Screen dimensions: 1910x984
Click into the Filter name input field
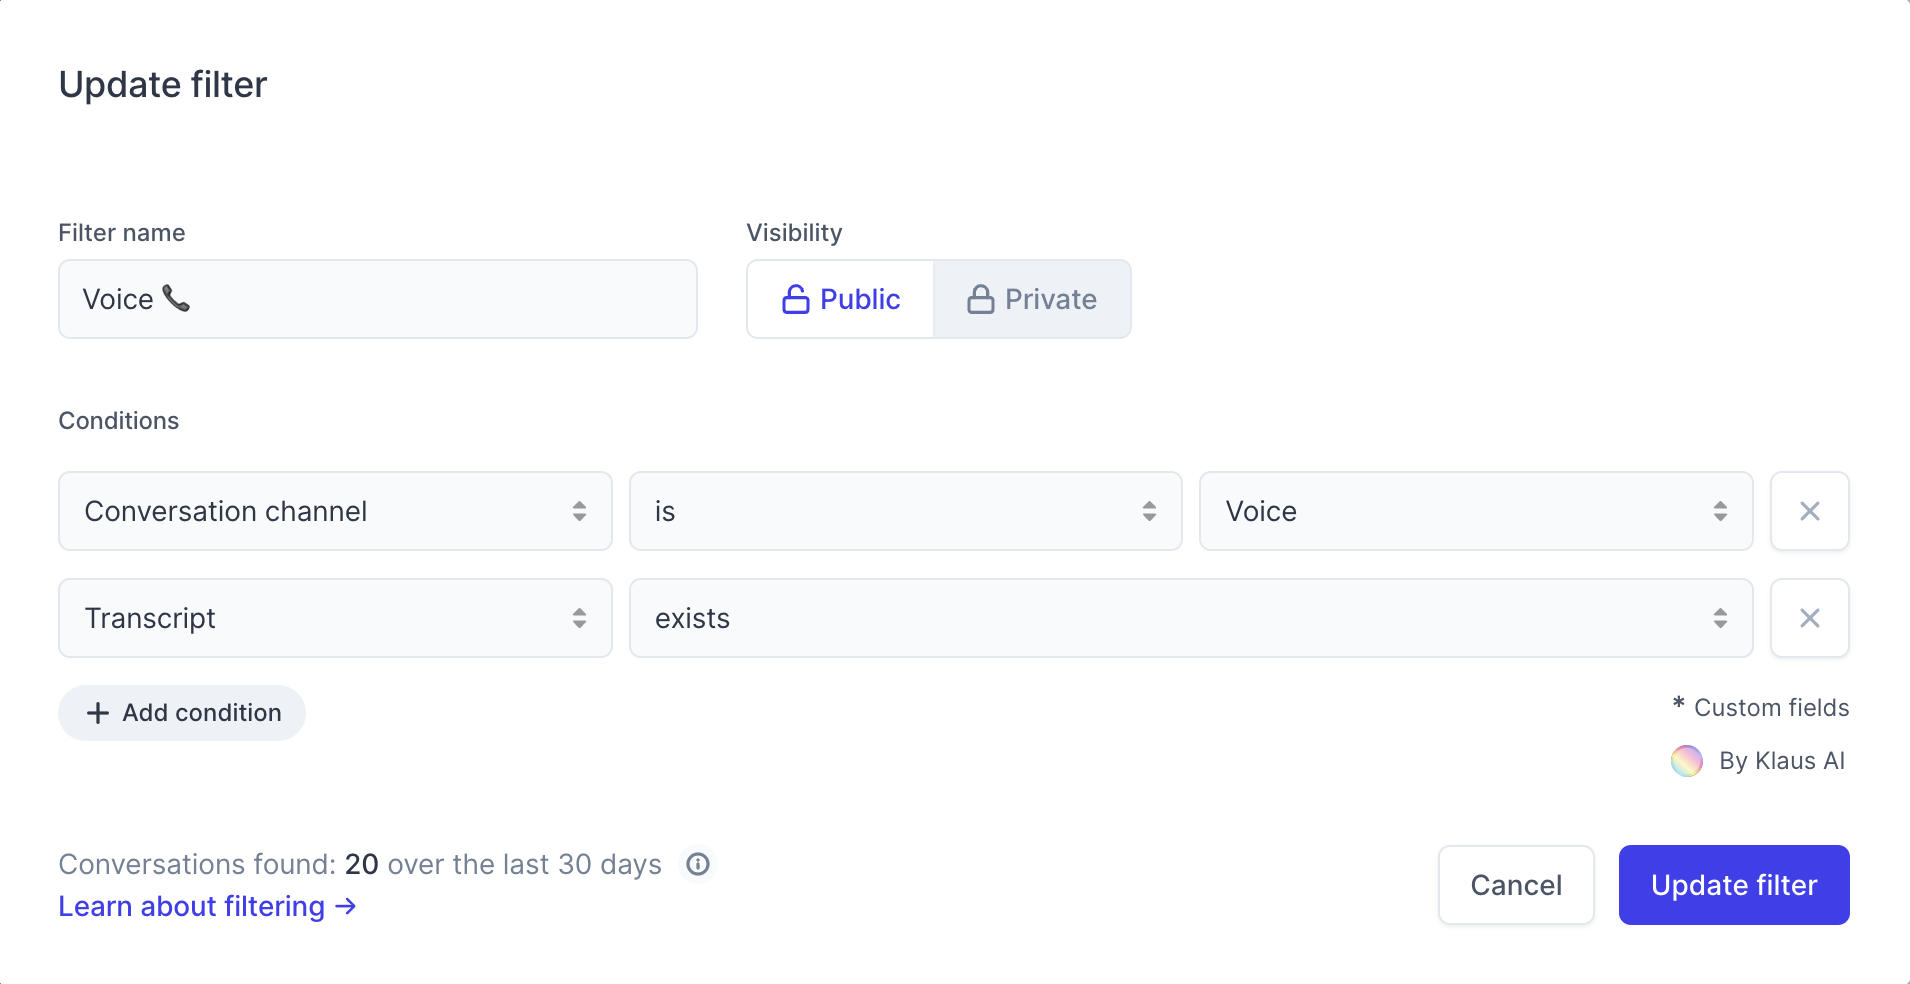[x=378, y=299]
